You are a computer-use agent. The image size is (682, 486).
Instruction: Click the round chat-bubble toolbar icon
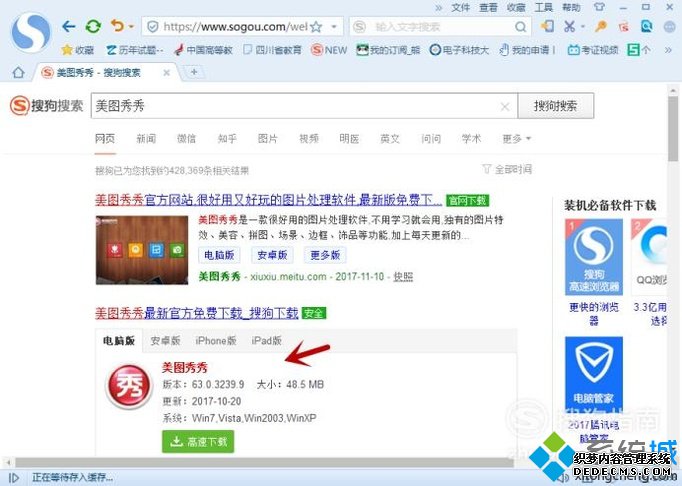coord(670,27)
